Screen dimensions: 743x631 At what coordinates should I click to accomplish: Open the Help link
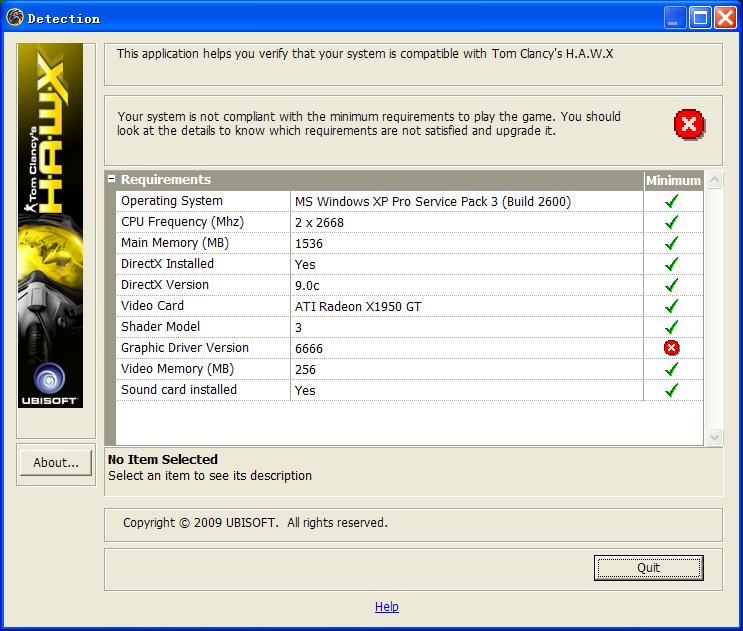click(387, 606)
